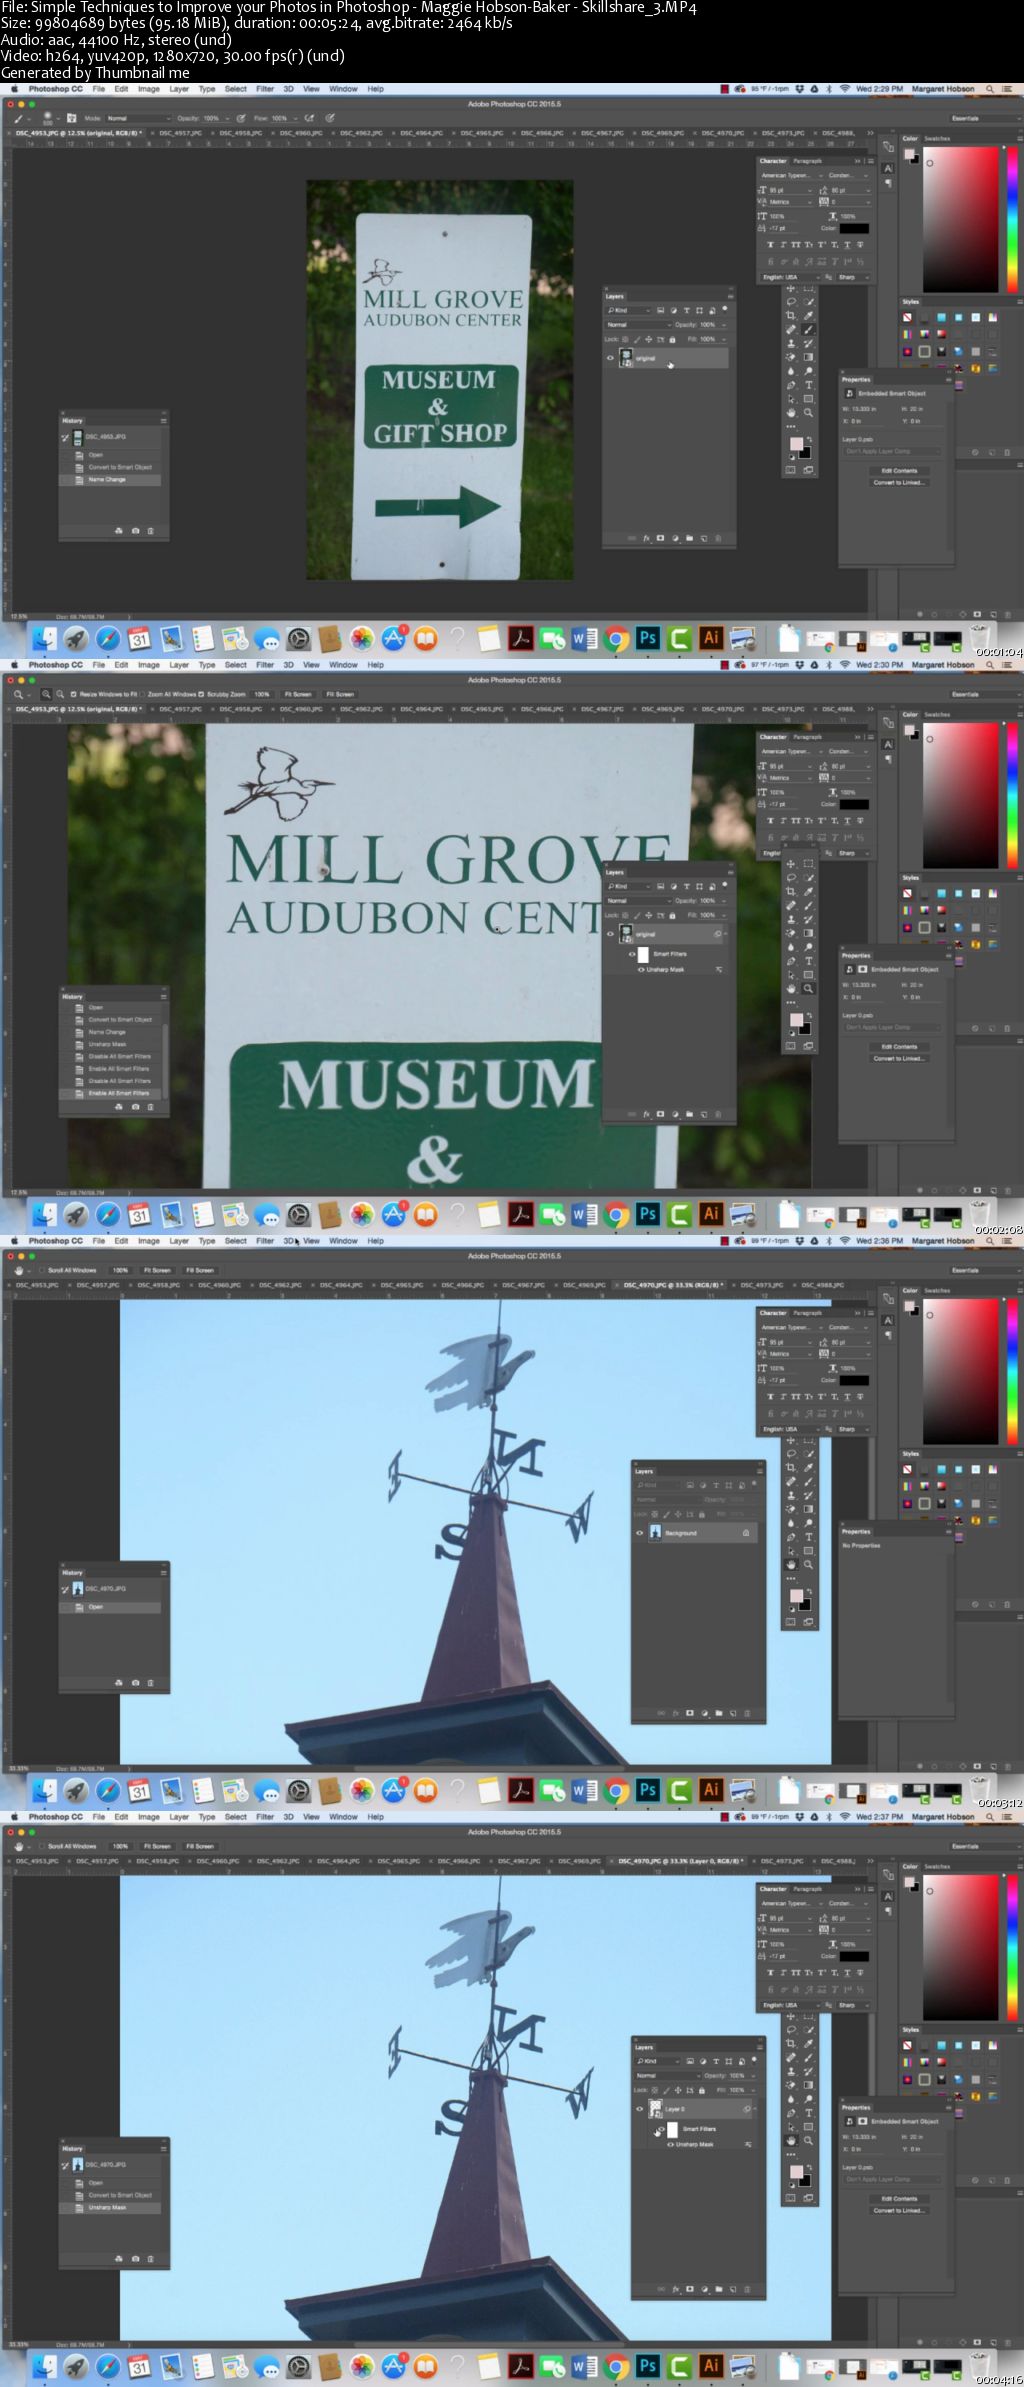This screenshot has height=2387, width=1024.
Task: In 00:01:04 frame, open the Filter menu
Action: [265, 89]
